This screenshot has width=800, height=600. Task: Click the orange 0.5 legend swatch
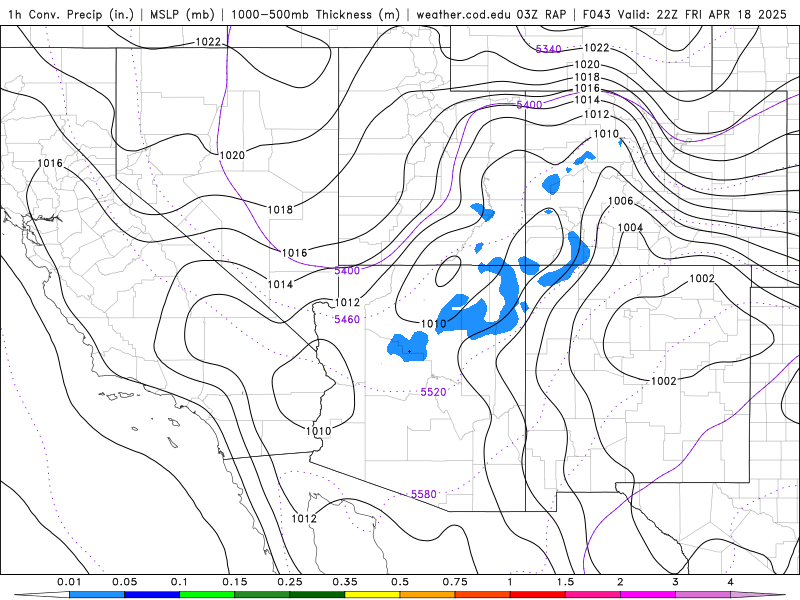coord(428,595)
